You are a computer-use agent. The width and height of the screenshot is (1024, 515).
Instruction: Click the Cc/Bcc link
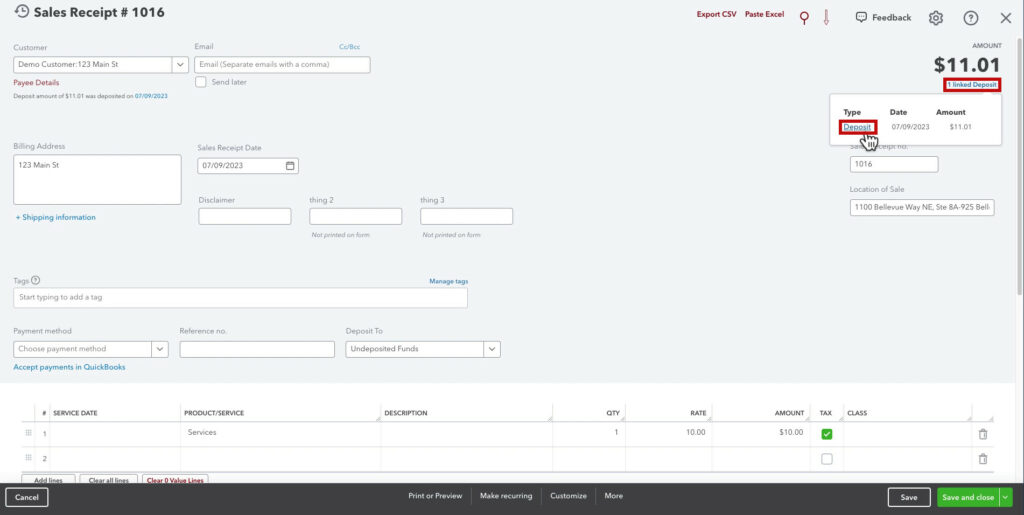(349, 47)
